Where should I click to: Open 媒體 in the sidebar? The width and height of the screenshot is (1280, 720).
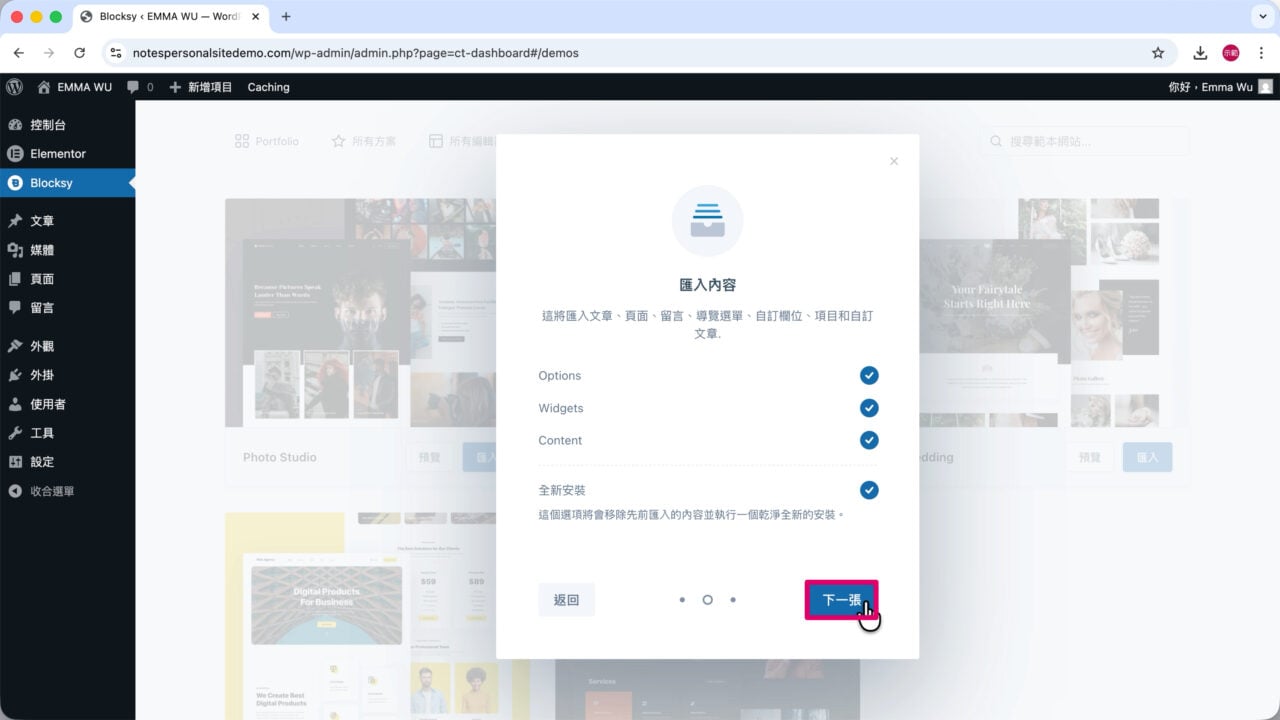[x=67, y=250]
